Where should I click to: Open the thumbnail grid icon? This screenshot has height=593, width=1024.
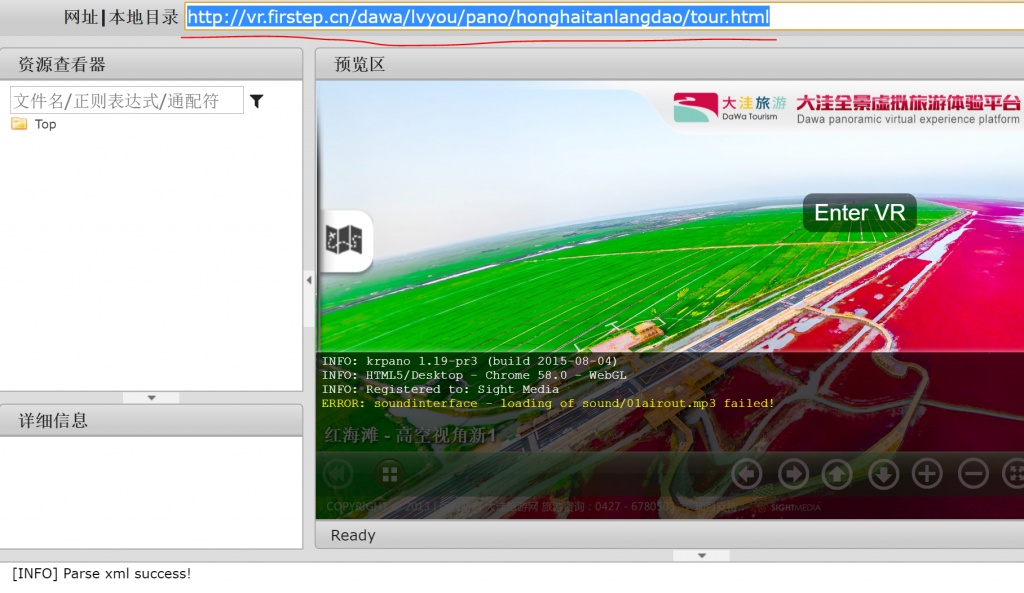(x=389, y=473)
